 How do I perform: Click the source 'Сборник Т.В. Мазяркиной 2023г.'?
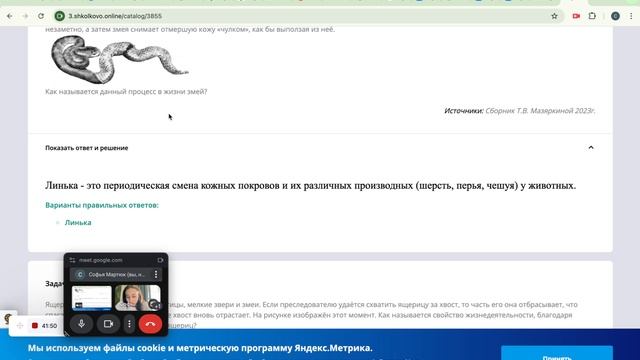tap(540, 111)
